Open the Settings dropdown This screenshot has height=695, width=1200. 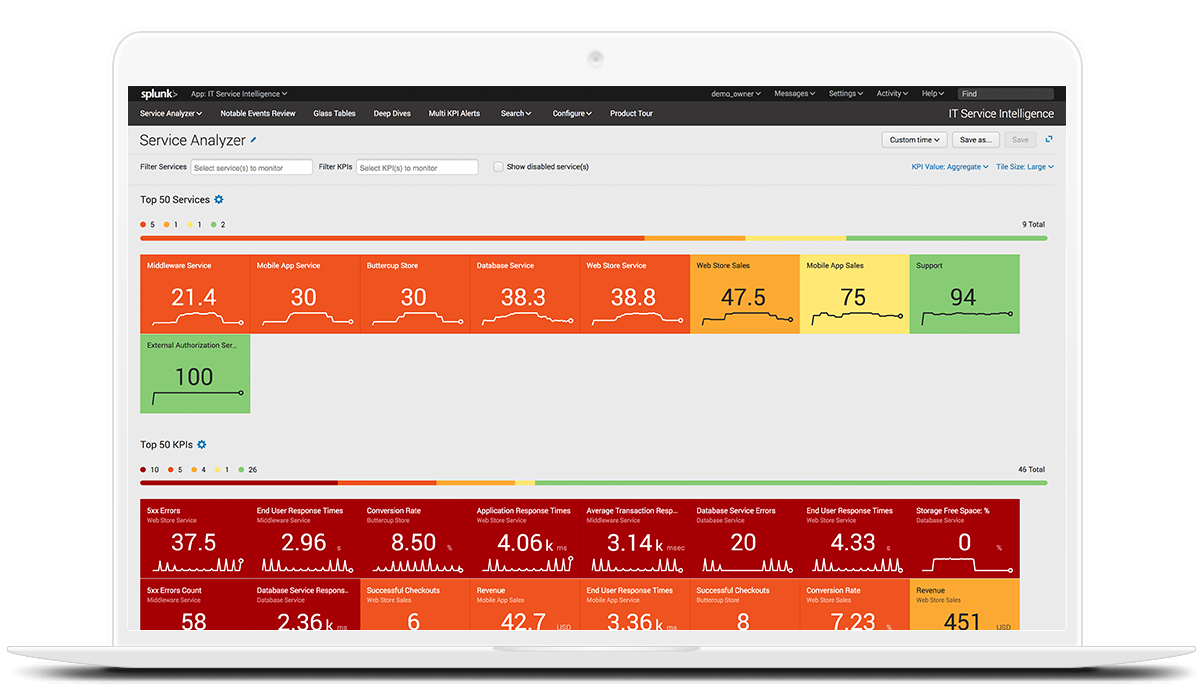[x=846, y=94]
